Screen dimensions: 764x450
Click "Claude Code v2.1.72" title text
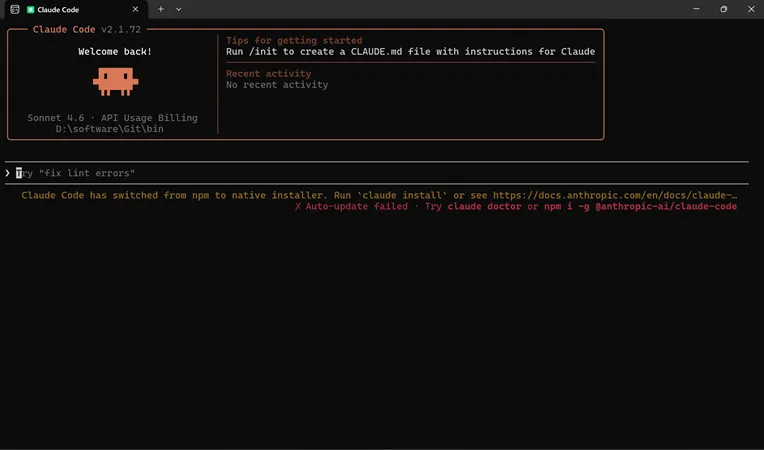coord(87,29)
